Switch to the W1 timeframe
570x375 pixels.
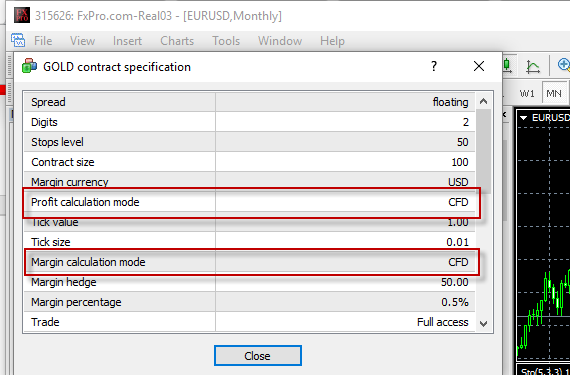click(527, 93)
